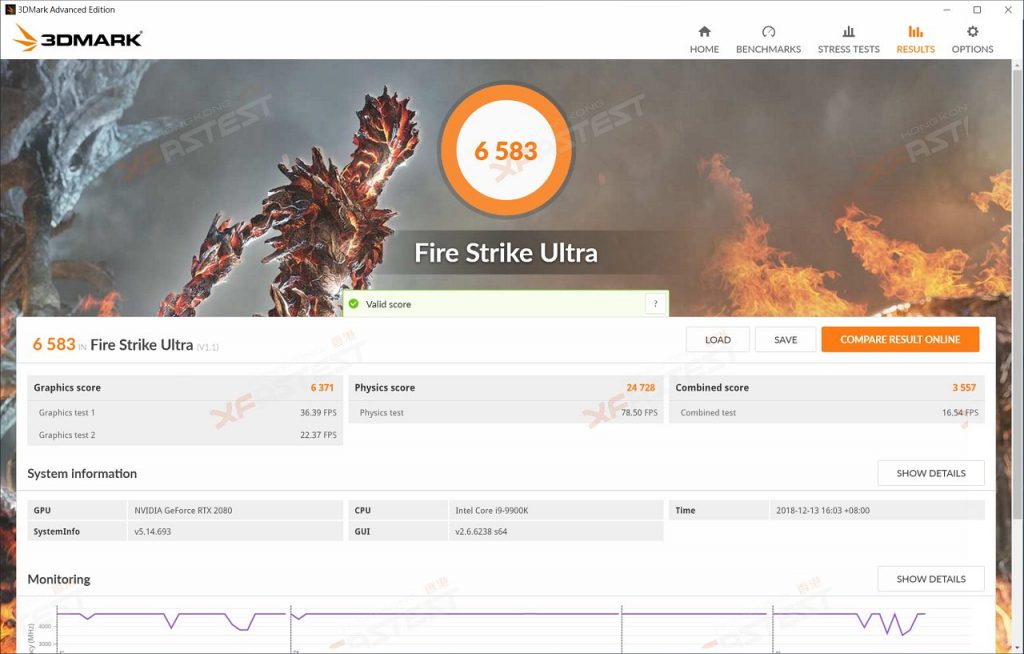Click the LOAD button
The image size is (1024, 654).
[x=718, y=340]
